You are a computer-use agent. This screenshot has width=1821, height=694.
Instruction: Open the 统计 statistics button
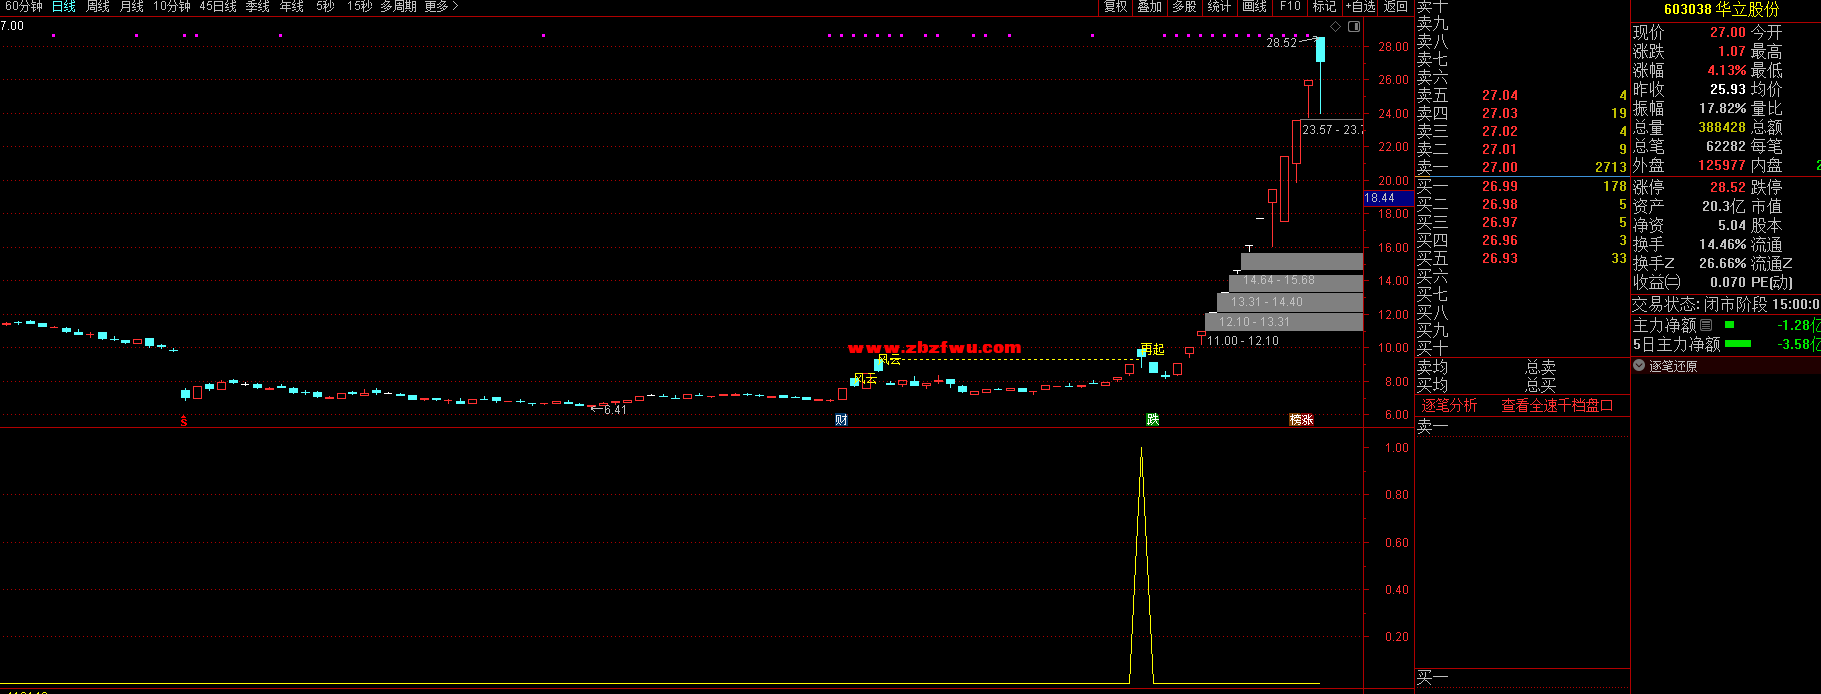(x=1219, y=7)
